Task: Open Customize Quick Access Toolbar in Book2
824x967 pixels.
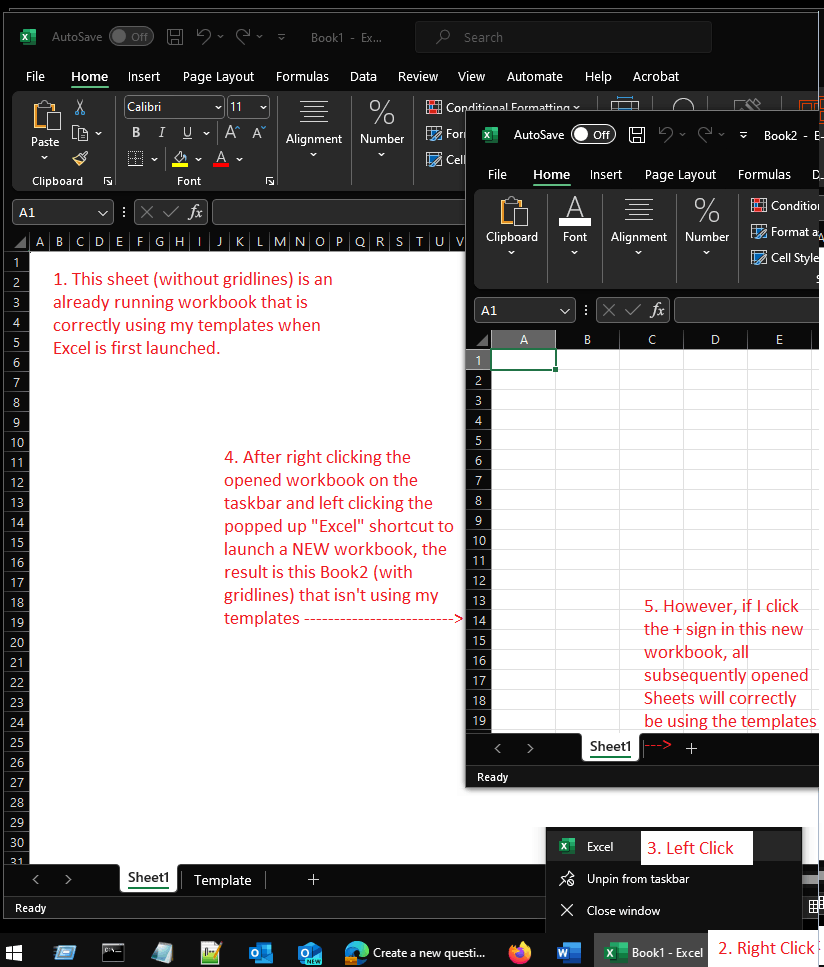Action: coord(743,134)
